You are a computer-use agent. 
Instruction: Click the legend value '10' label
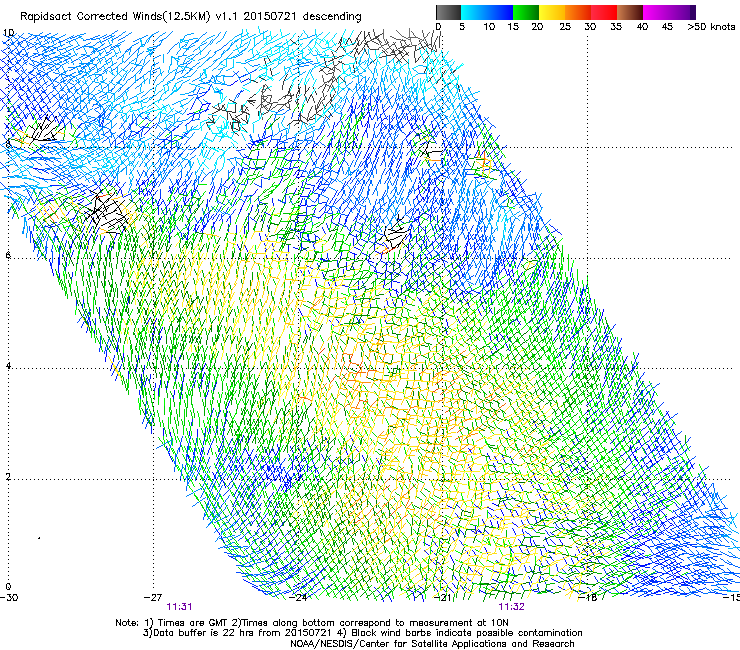489,27
